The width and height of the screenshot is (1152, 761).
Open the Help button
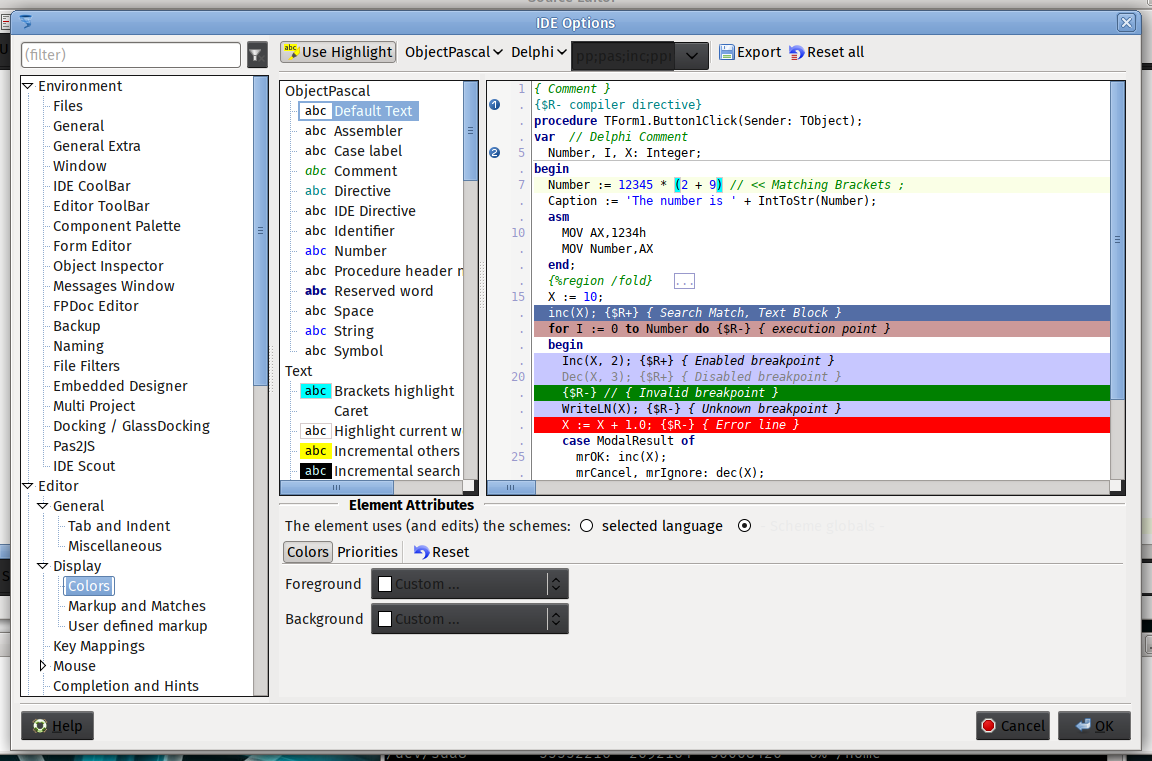pyautogui.click(x=57, y=726)
